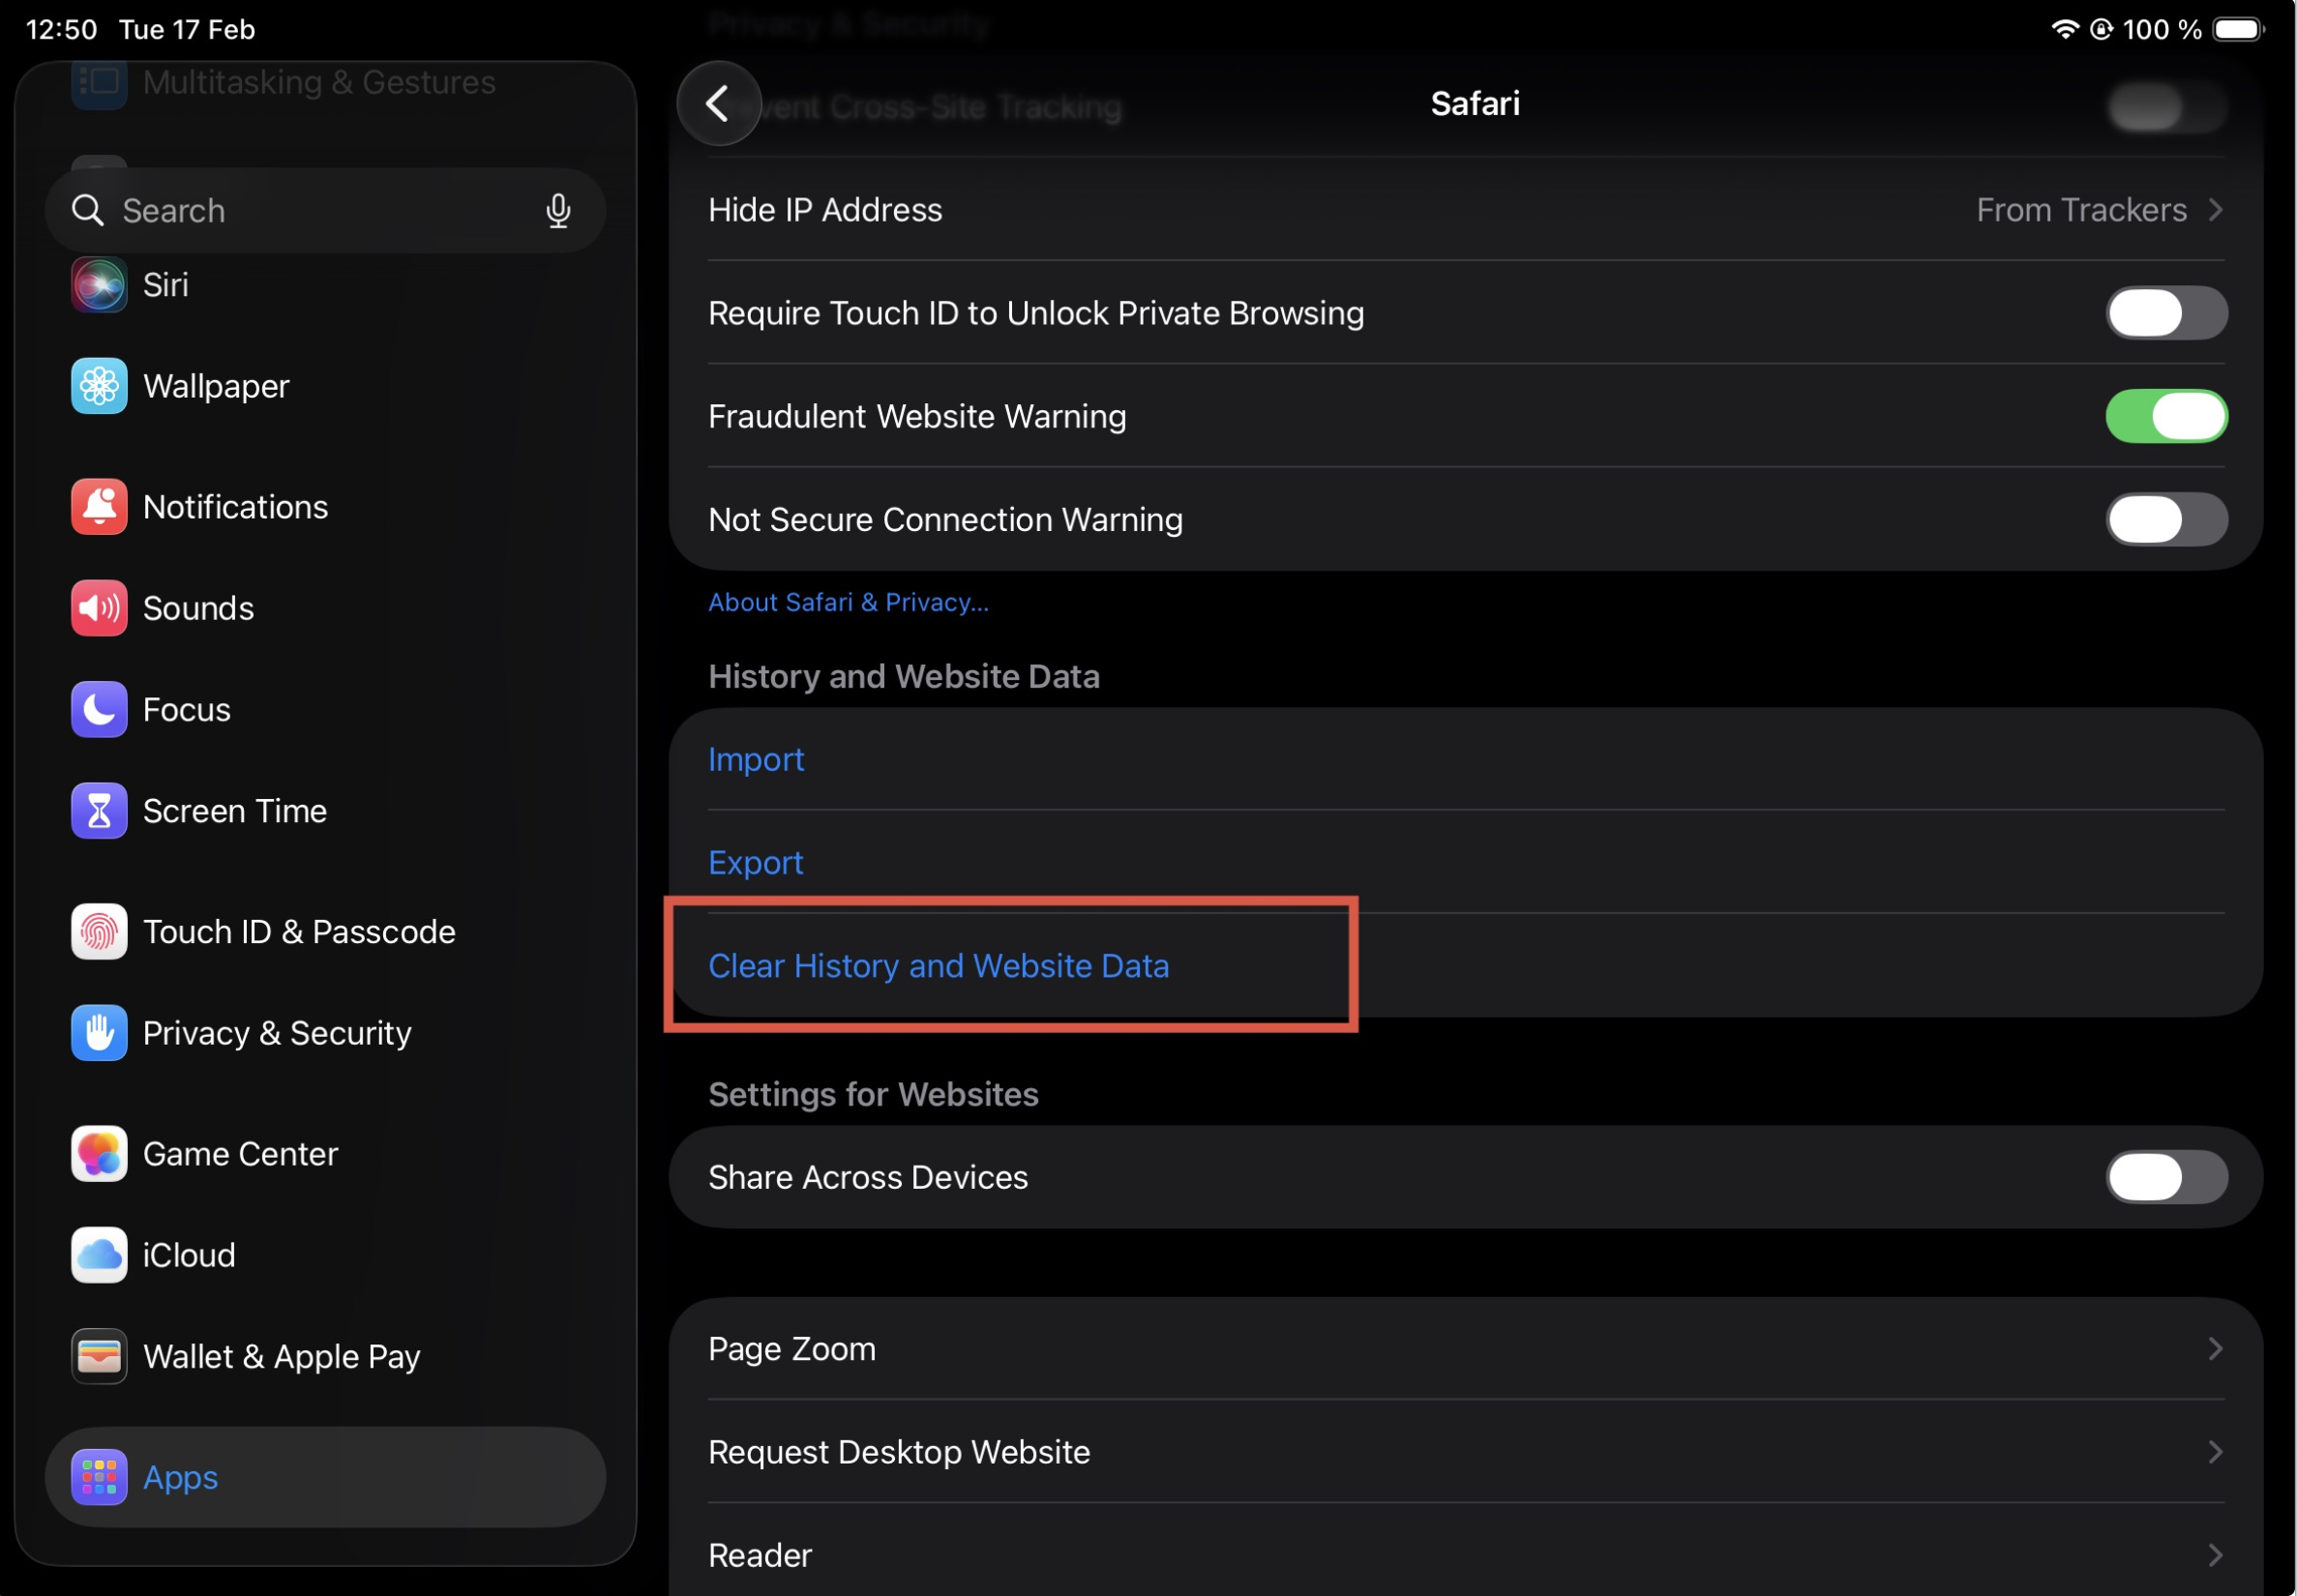Disable Fraudulent Website Warning switch

point(2166,417)
